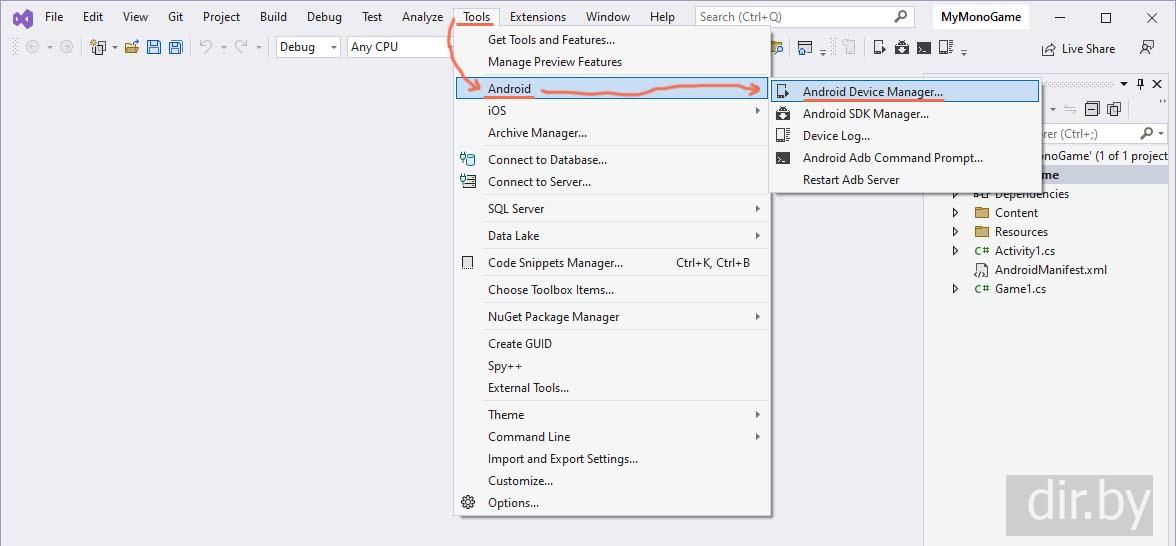Click the Live Share button
Screen dimensions: 1176x546
[x=1078, y=48]
